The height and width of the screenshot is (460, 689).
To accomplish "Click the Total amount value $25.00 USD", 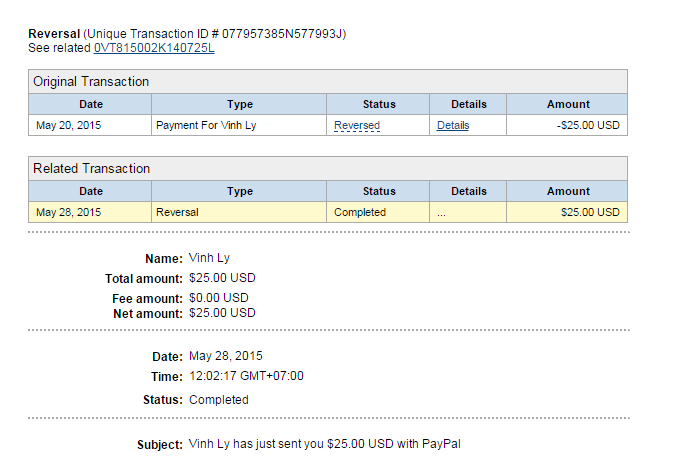I will tap(222, 278).
